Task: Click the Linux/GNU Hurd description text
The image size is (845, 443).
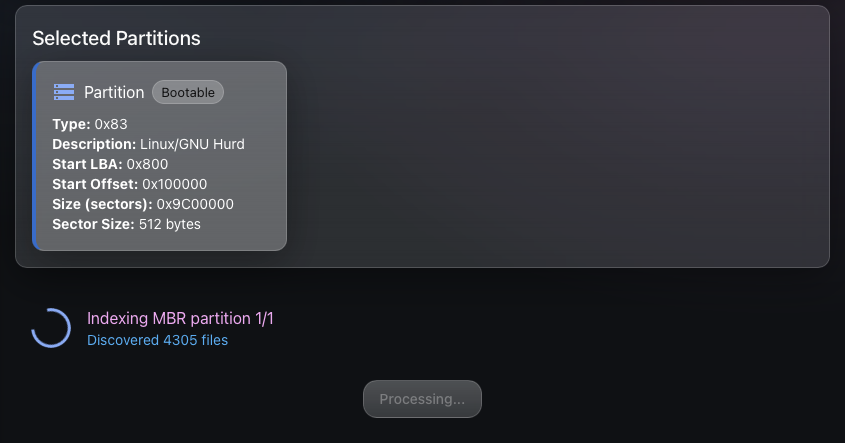Action: tap(192, 144)
